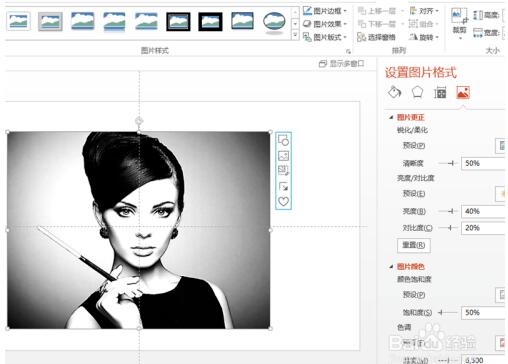The width and height of the screenshot is (508, 364).
Task: Click the resize arrow icon in floating toolbar
Action: (x=283, y=186)
